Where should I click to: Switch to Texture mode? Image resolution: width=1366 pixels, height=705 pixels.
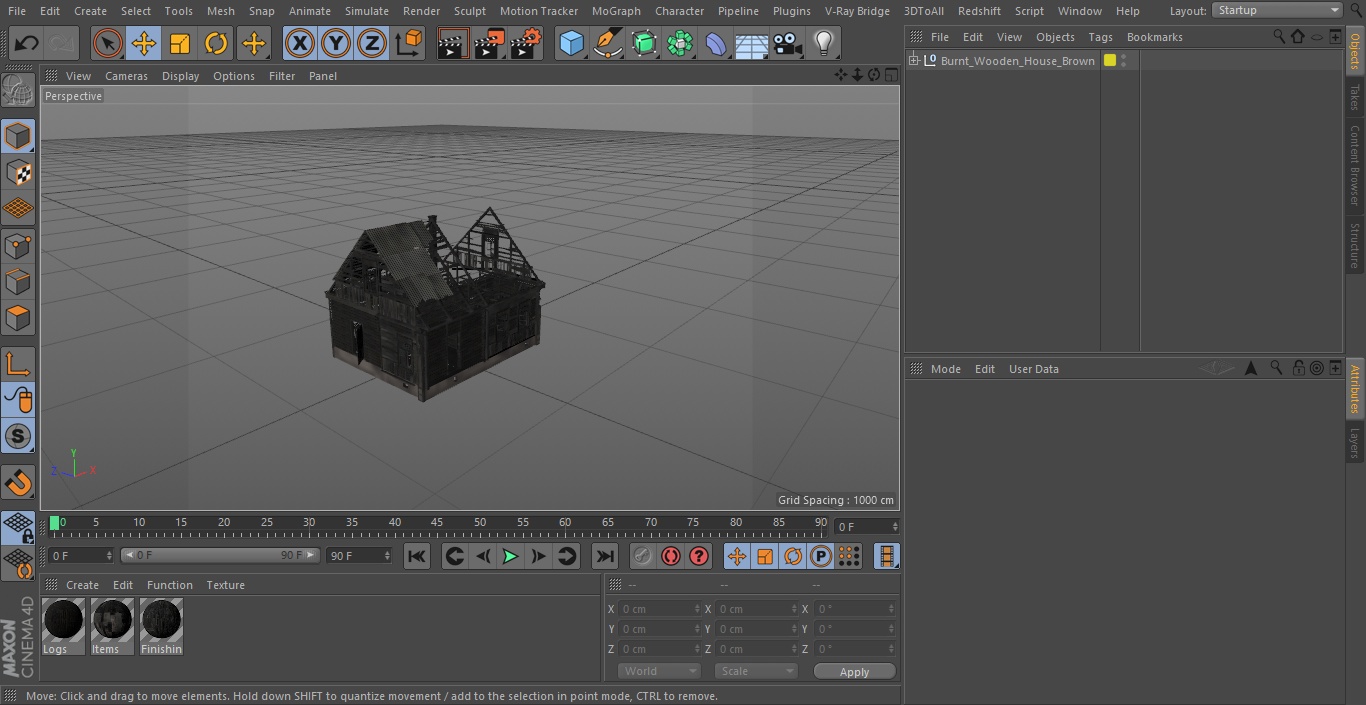click(18, 172)
